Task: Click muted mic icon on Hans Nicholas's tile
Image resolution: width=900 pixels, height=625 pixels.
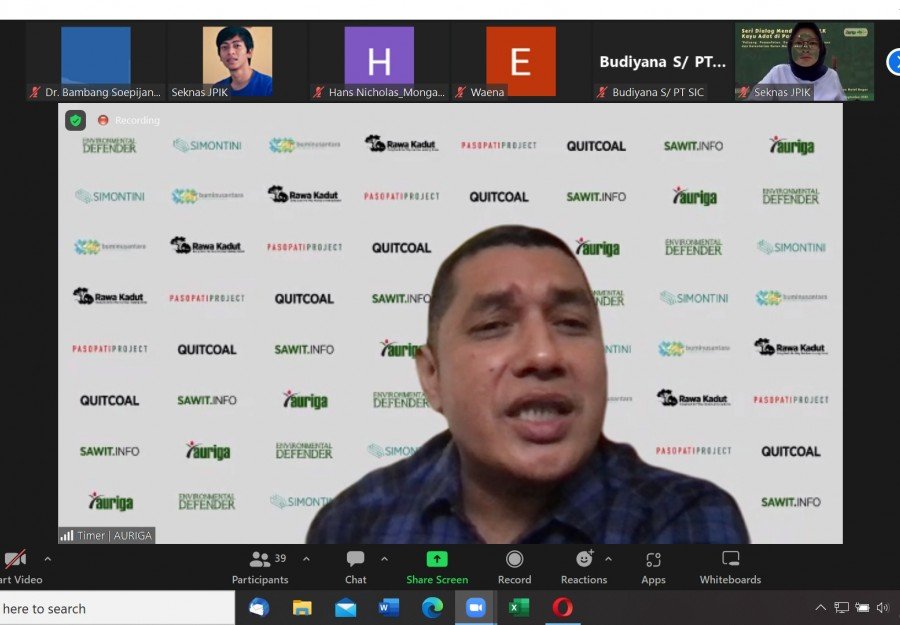Action: pyautogui.click(x=319, y=92)
